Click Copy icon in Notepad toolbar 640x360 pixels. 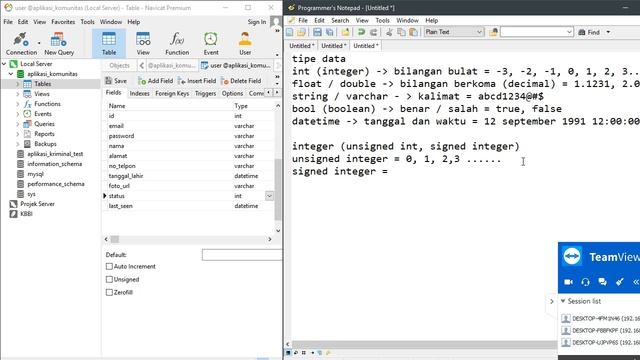click(x=401, y=32)
